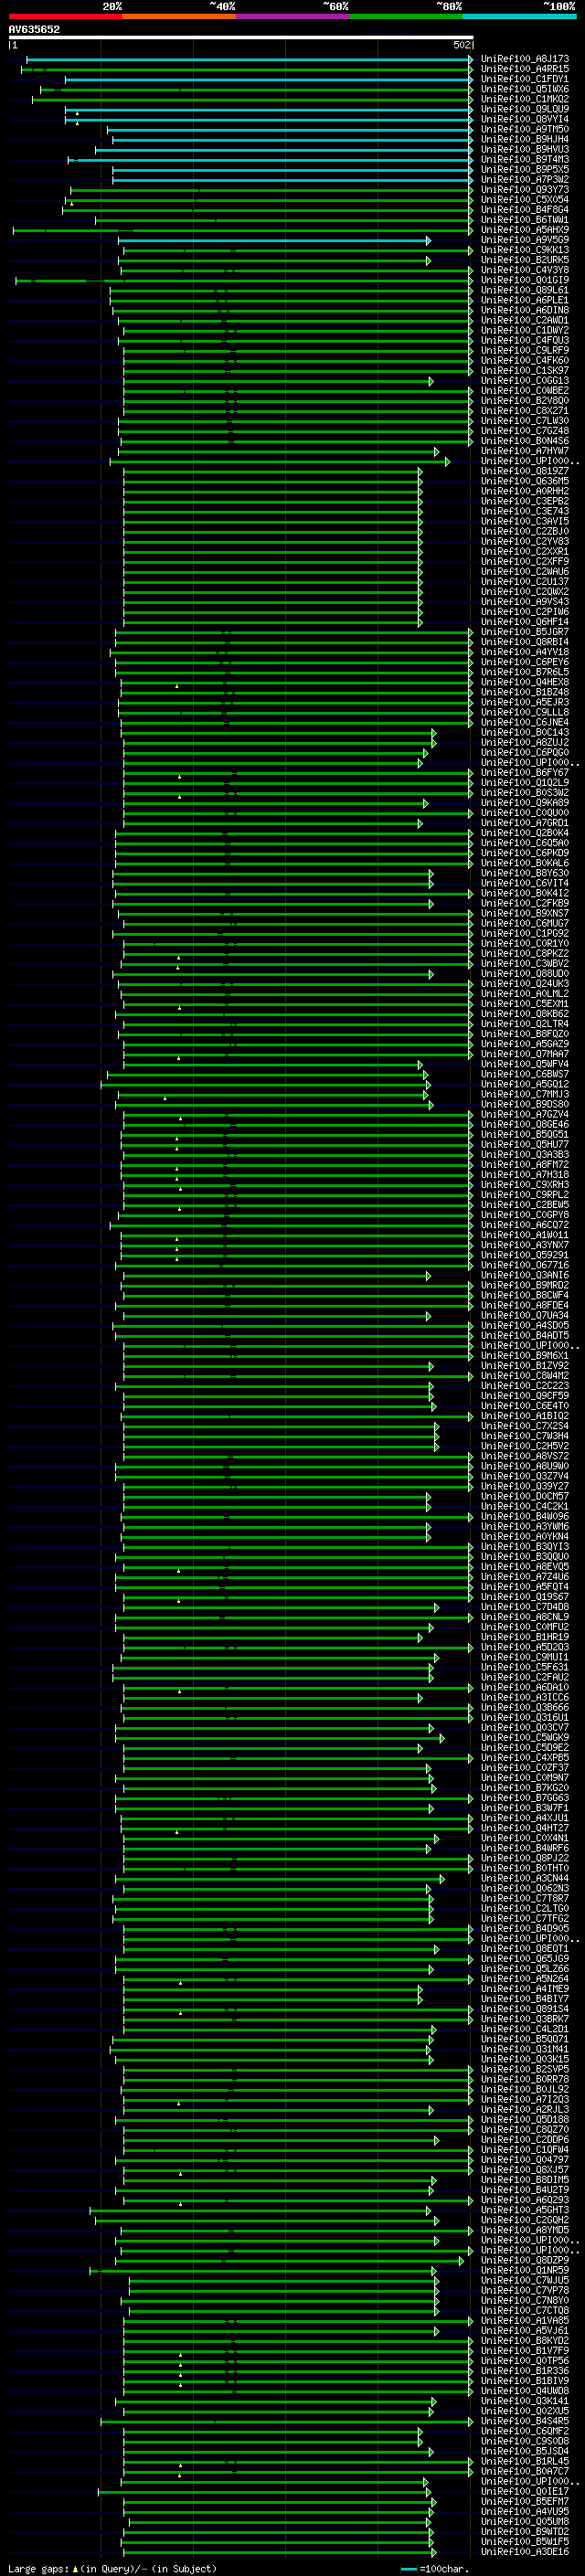Select the UniRef100_C6QMF2 label

pos(525,2431)
